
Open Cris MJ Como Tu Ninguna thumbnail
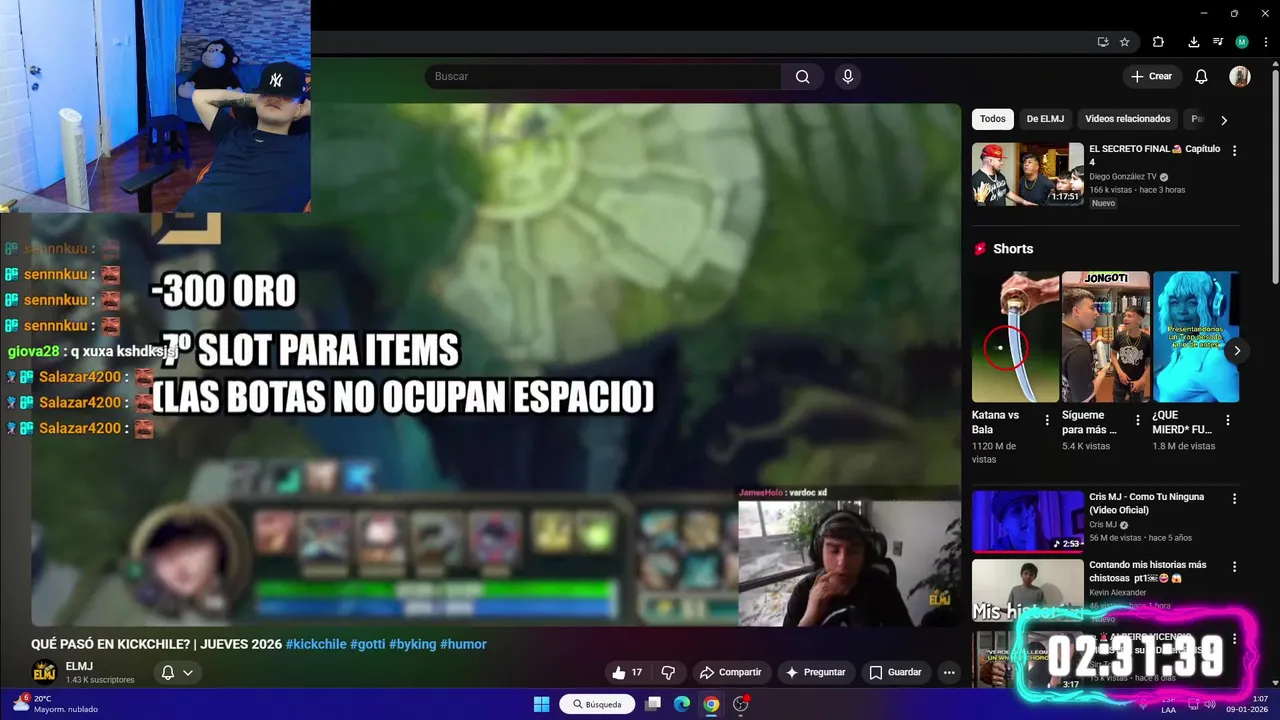[1028, 521]
